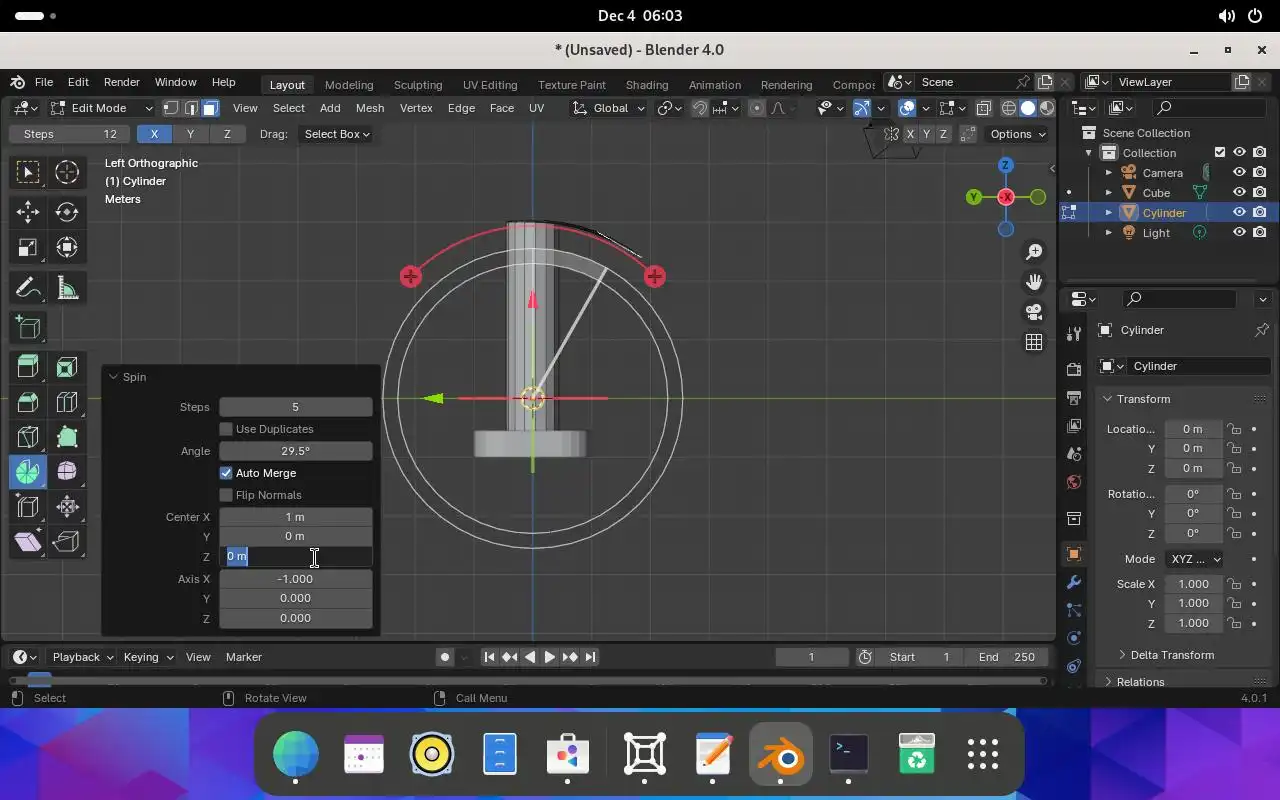Image resolution: width=1280 pixels, height=800 pixels.
Task: Switch to Sculpting workspace tab
Action: [x=418, y=85]
